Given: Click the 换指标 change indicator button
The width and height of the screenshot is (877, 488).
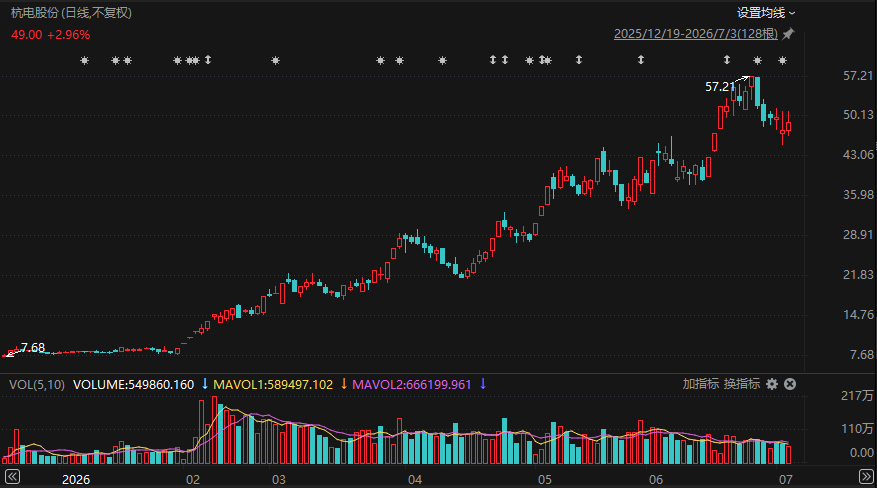Looking at the screenshot, I should click(x=742, y=384).
